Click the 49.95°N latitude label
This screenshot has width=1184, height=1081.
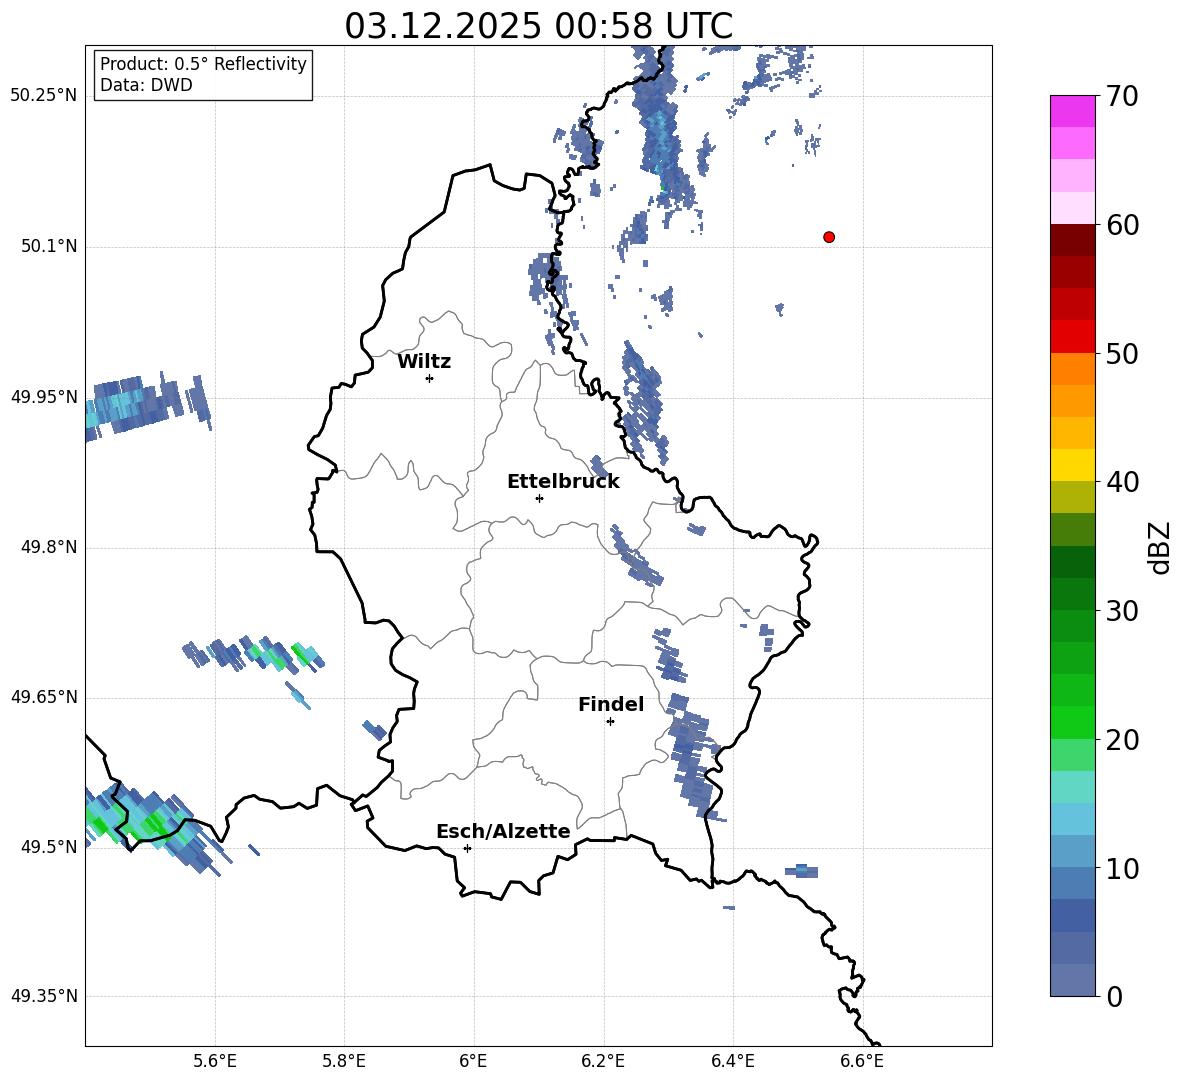pyautogui.click(x=44, y=396)
